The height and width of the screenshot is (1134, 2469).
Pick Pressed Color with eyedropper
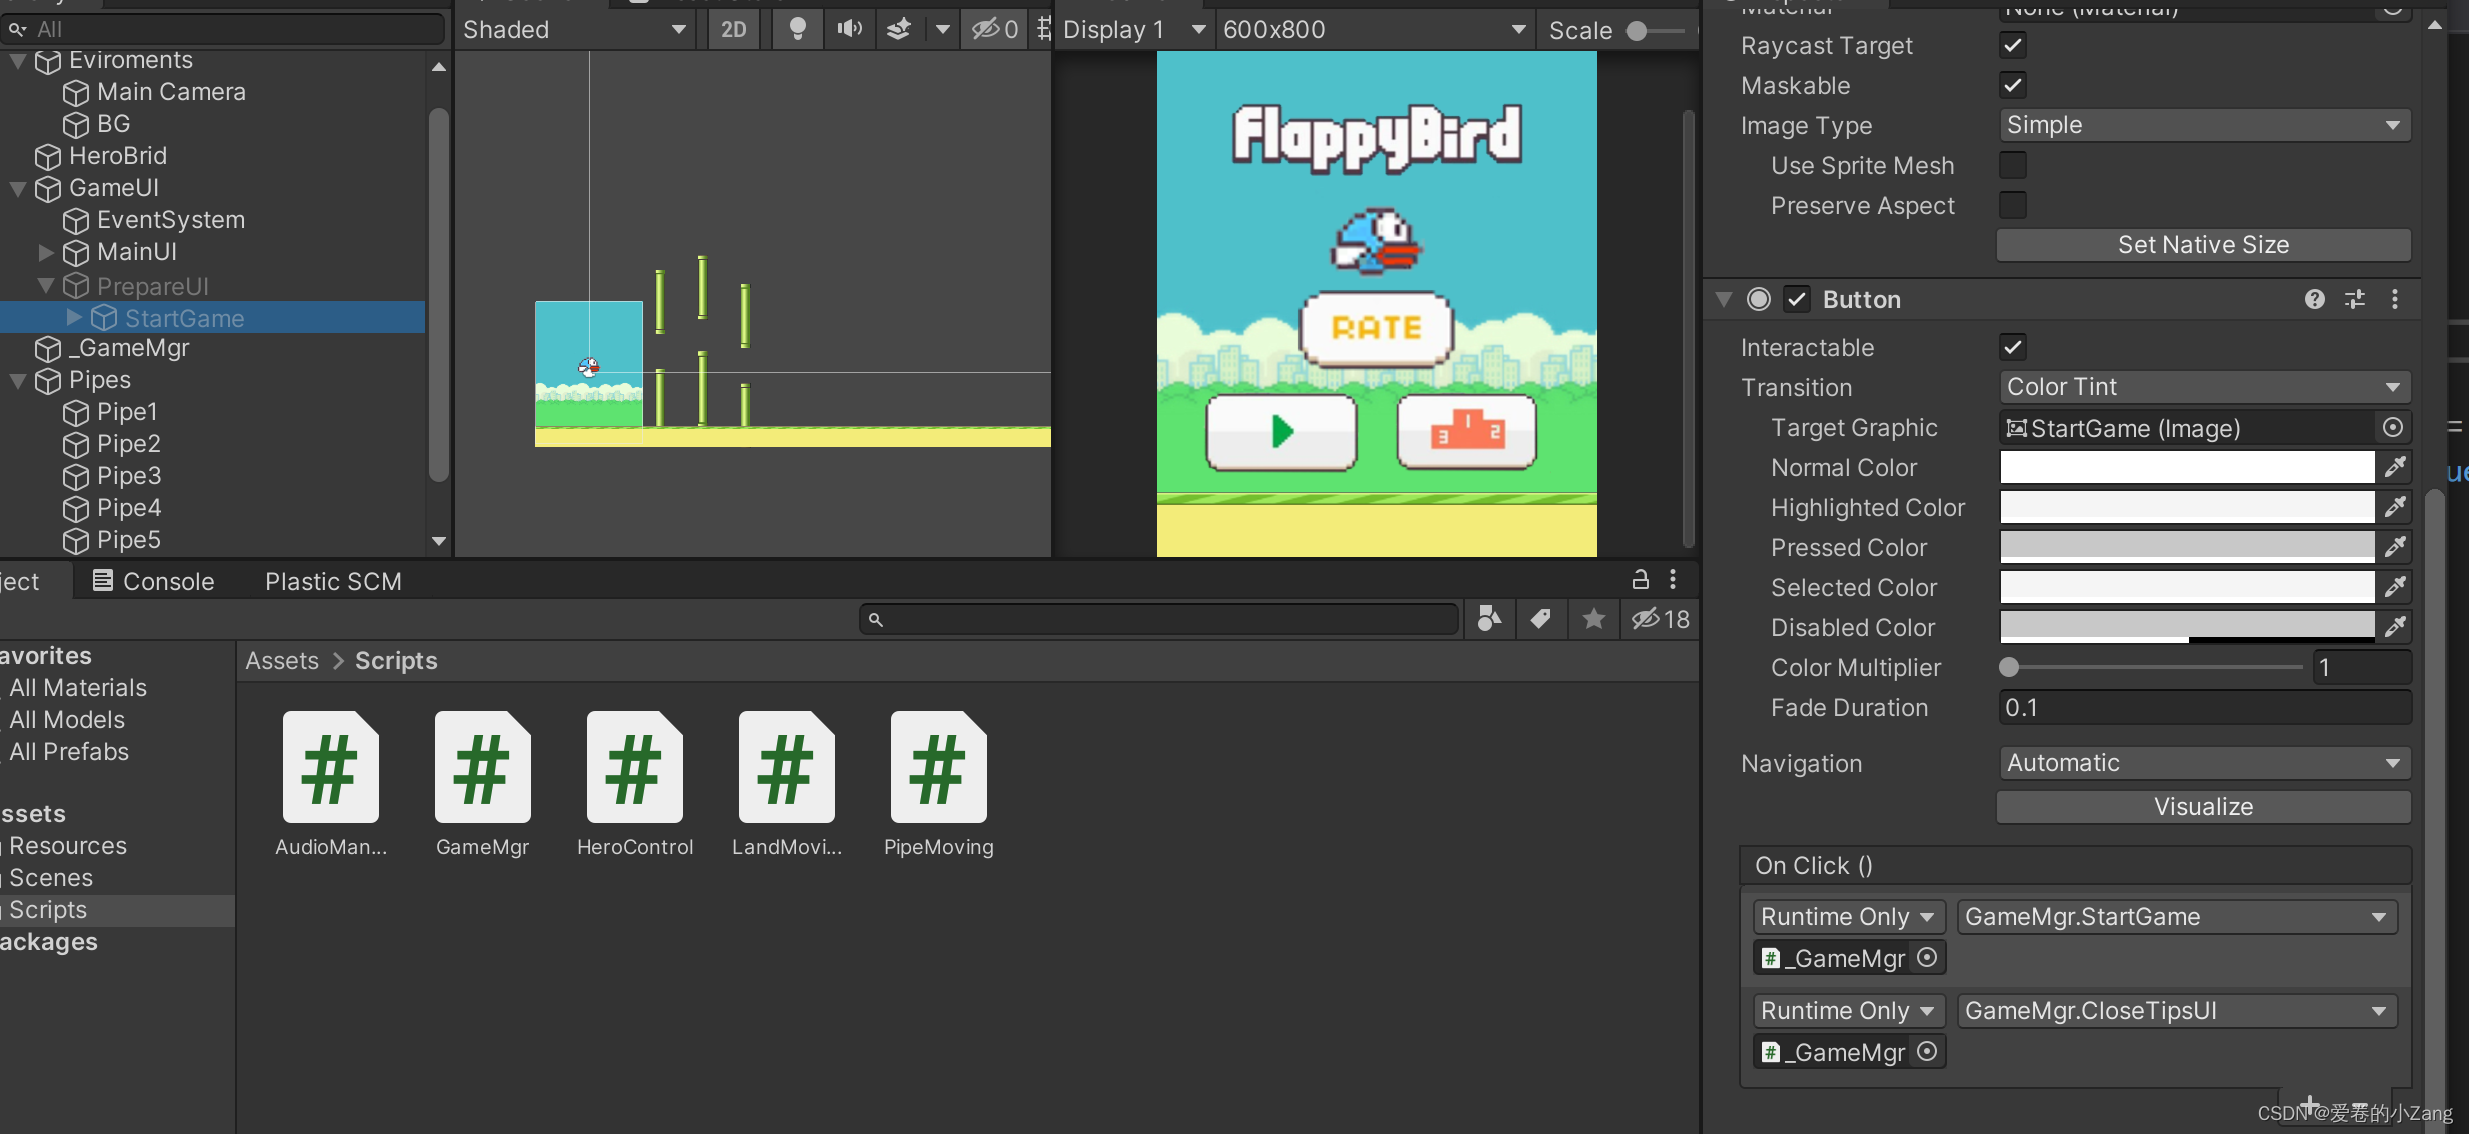tap(2395, 547)
